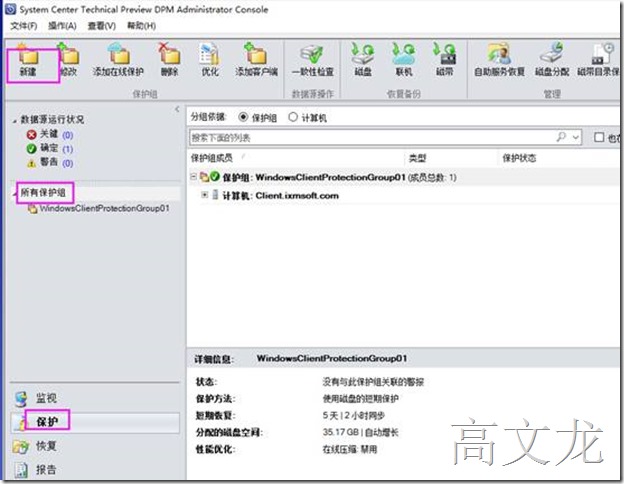The image size is (624, 484).
Task: Click the 报告 reporting workspace icon
Action: [21, 470]
